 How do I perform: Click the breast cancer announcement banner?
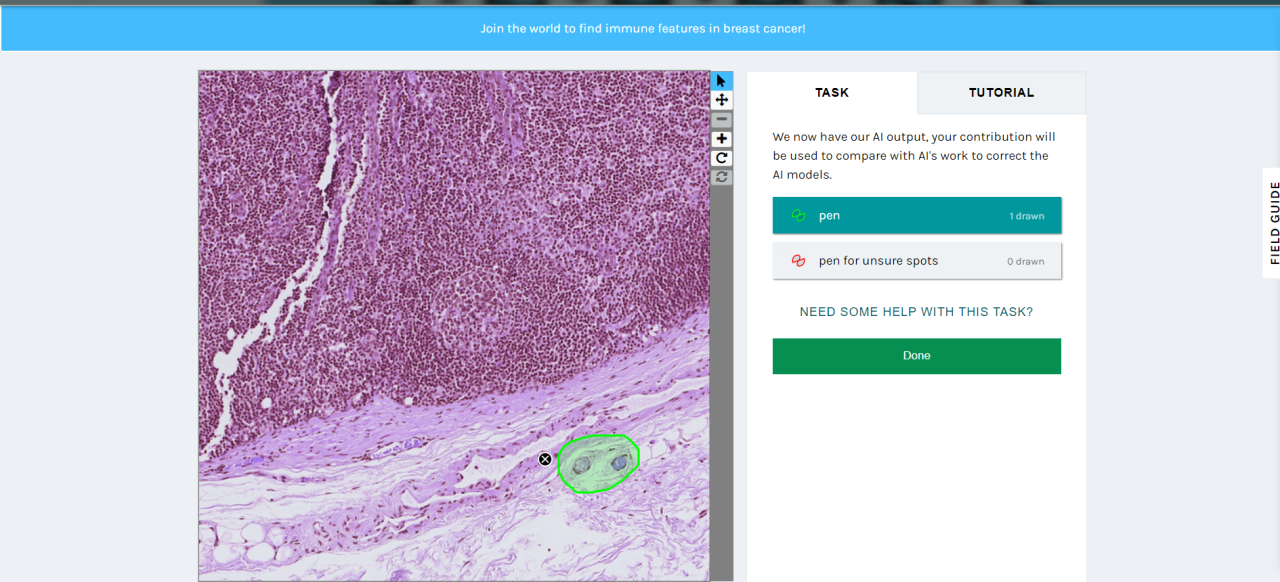(x=642, y=28)
